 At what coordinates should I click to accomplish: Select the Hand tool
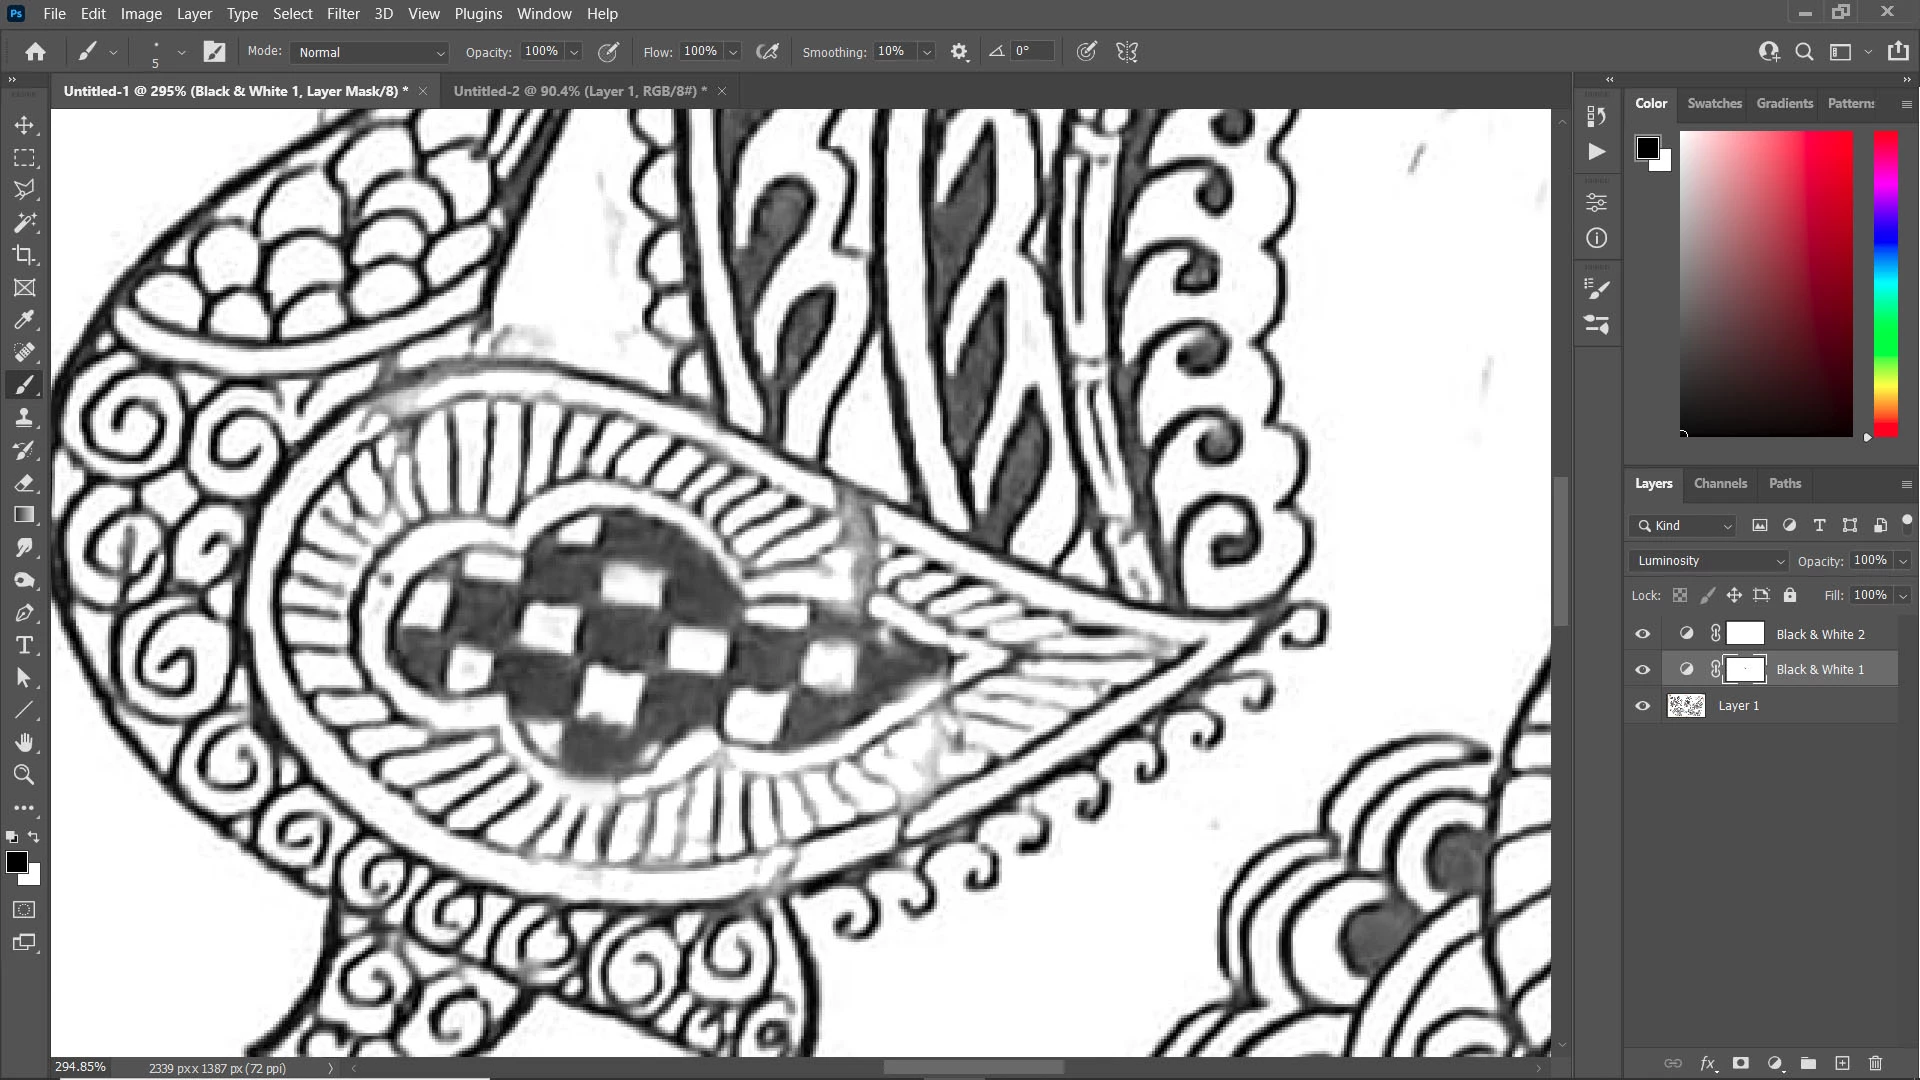click(25, 742)
